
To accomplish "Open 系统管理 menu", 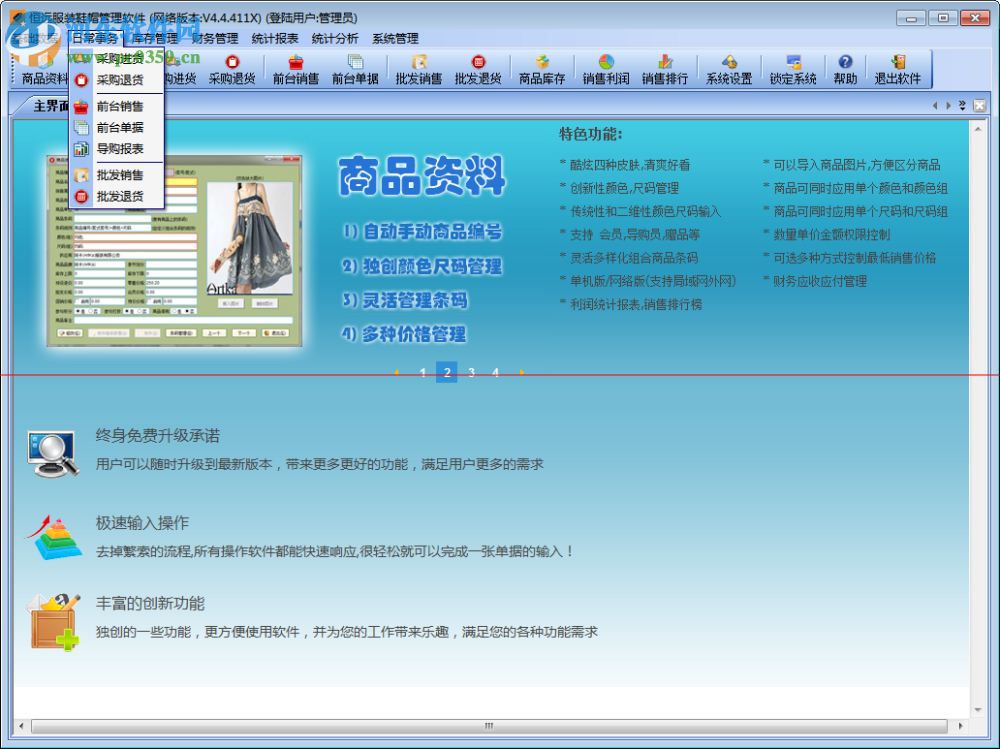I will pyautogui.click(x=395, y=38).
